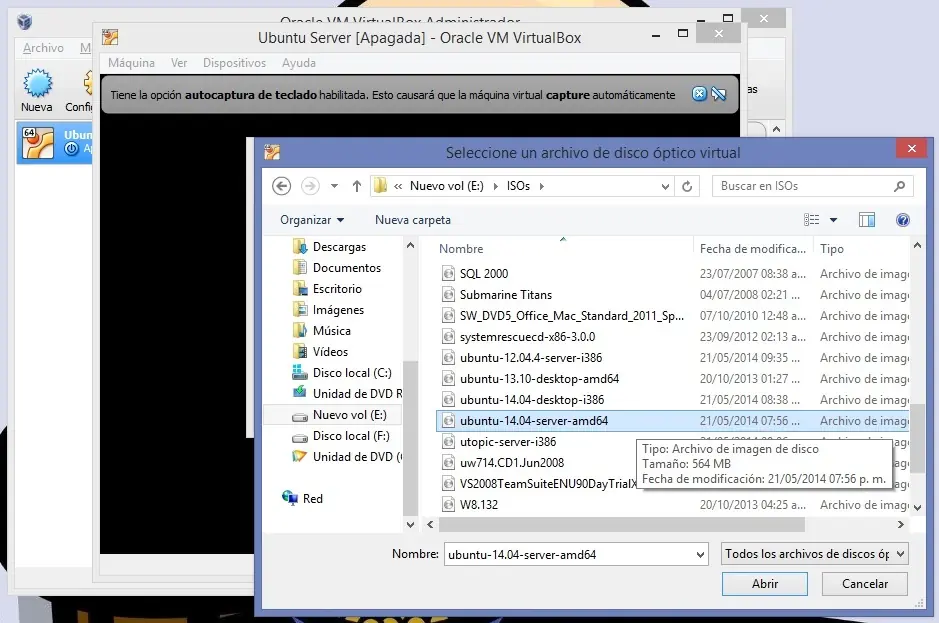Click the horizontal scrollbar of file list
939x623 pixels.
(622, 525)
